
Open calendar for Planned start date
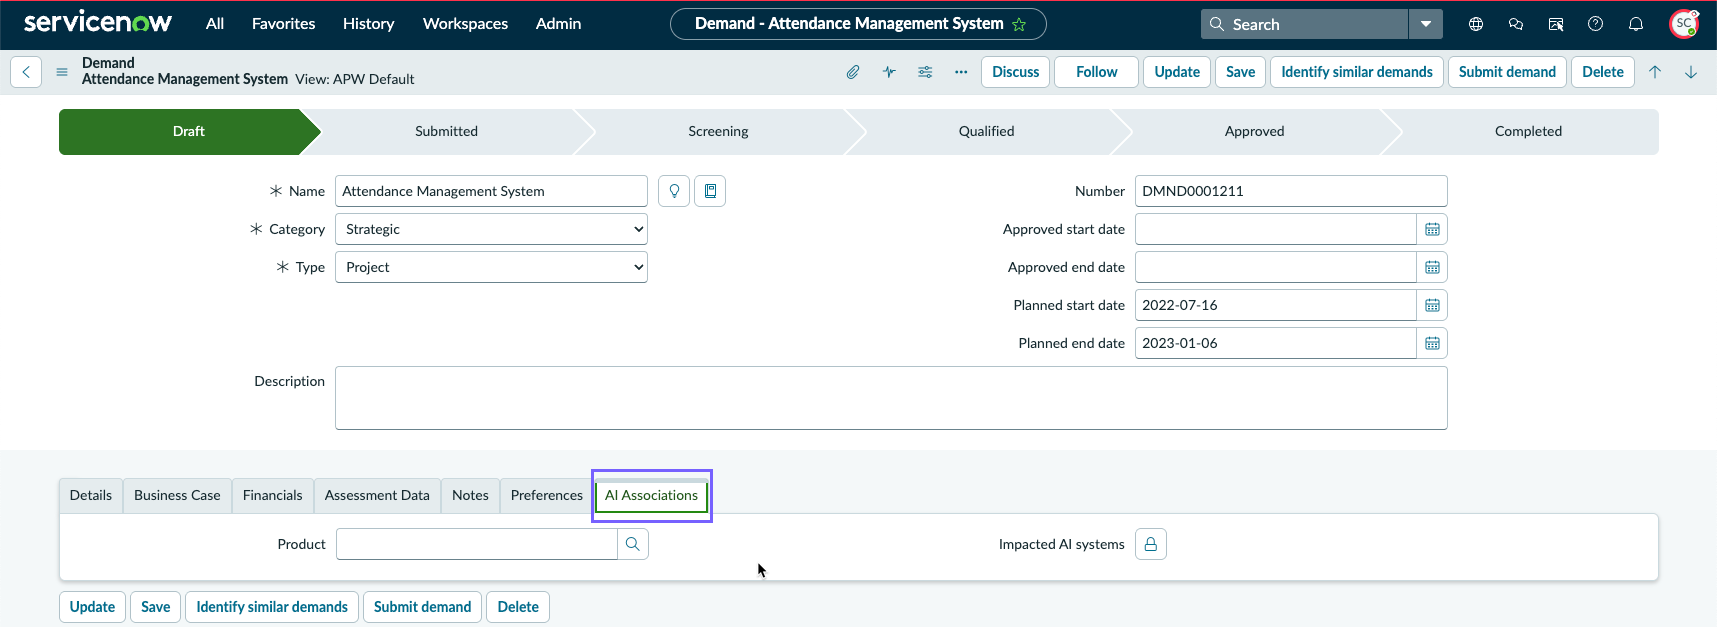pyautogui.click(x=1432, y=305)
